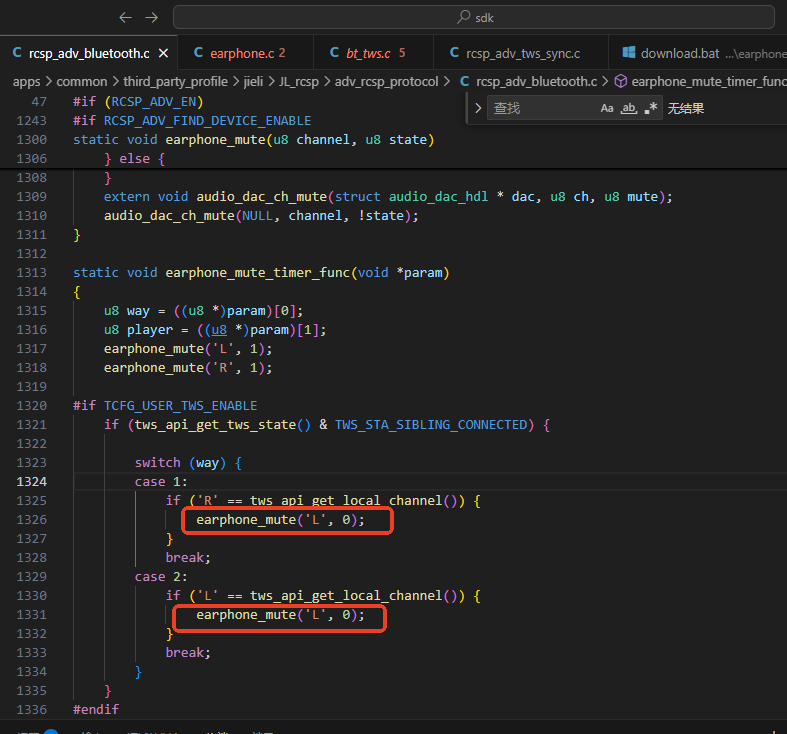
Task: Go forward with the right arrow
Action: pyautogui.click(x=152, y=18)
